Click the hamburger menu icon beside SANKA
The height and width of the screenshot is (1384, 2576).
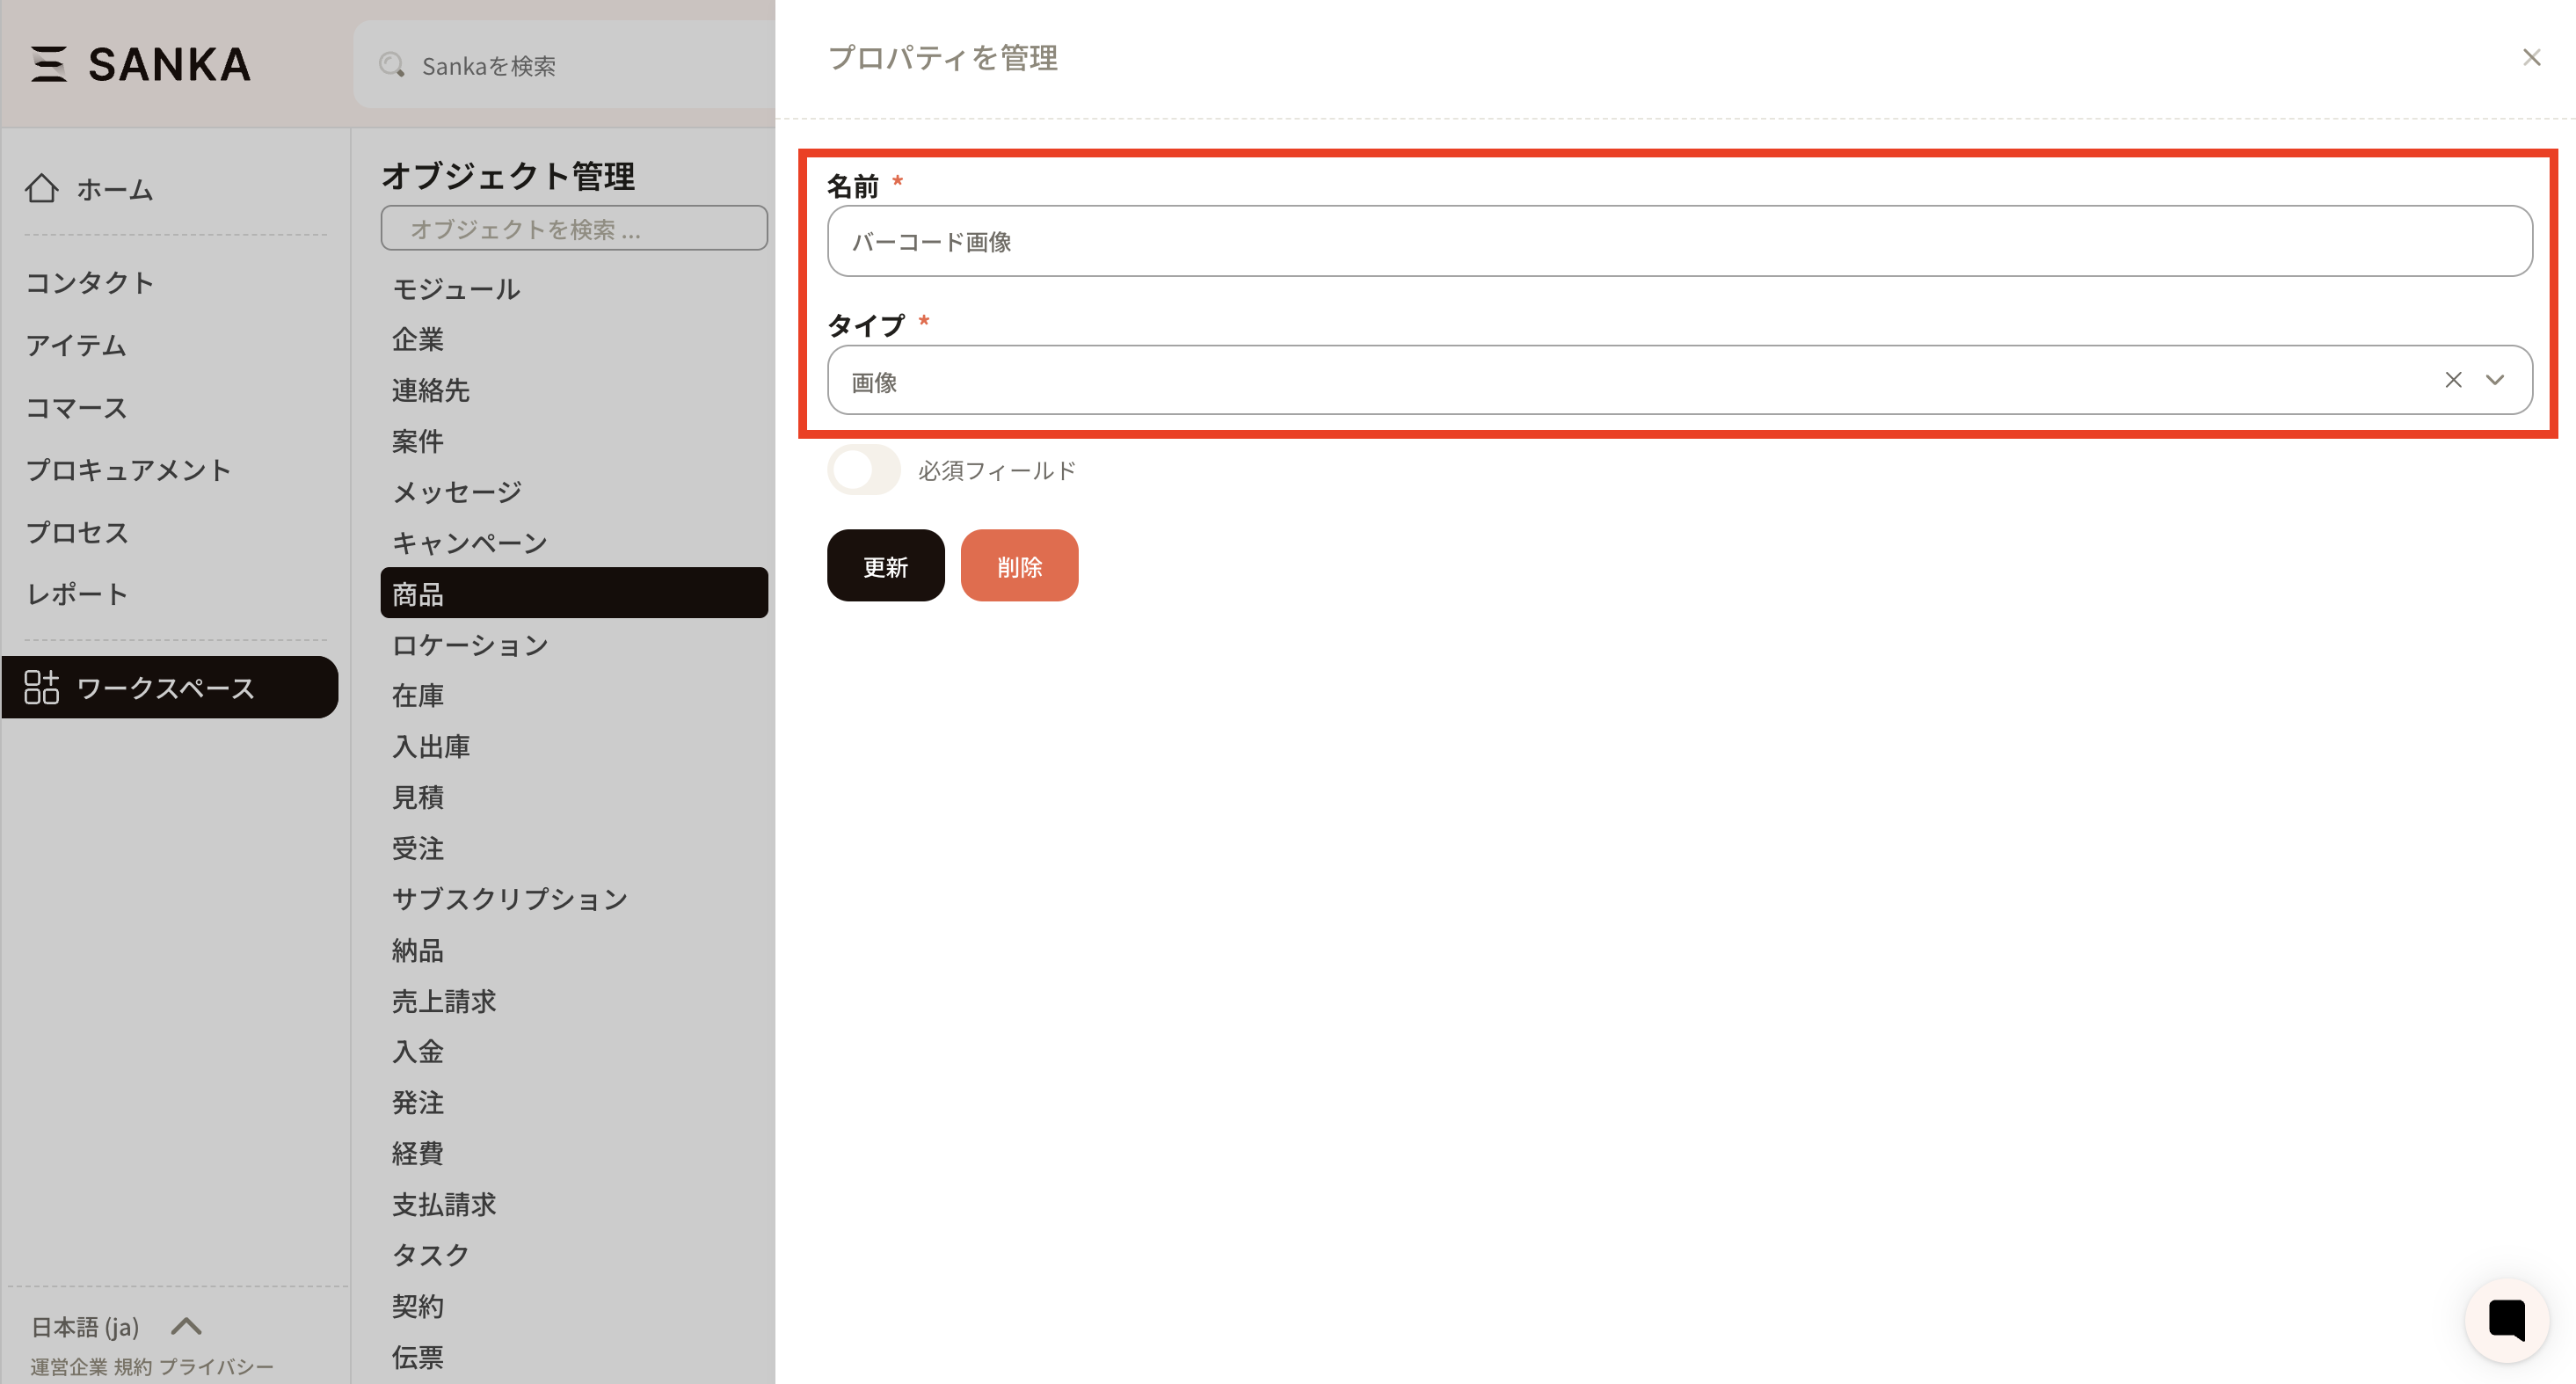pyautogui.click(x=48, y=64)
